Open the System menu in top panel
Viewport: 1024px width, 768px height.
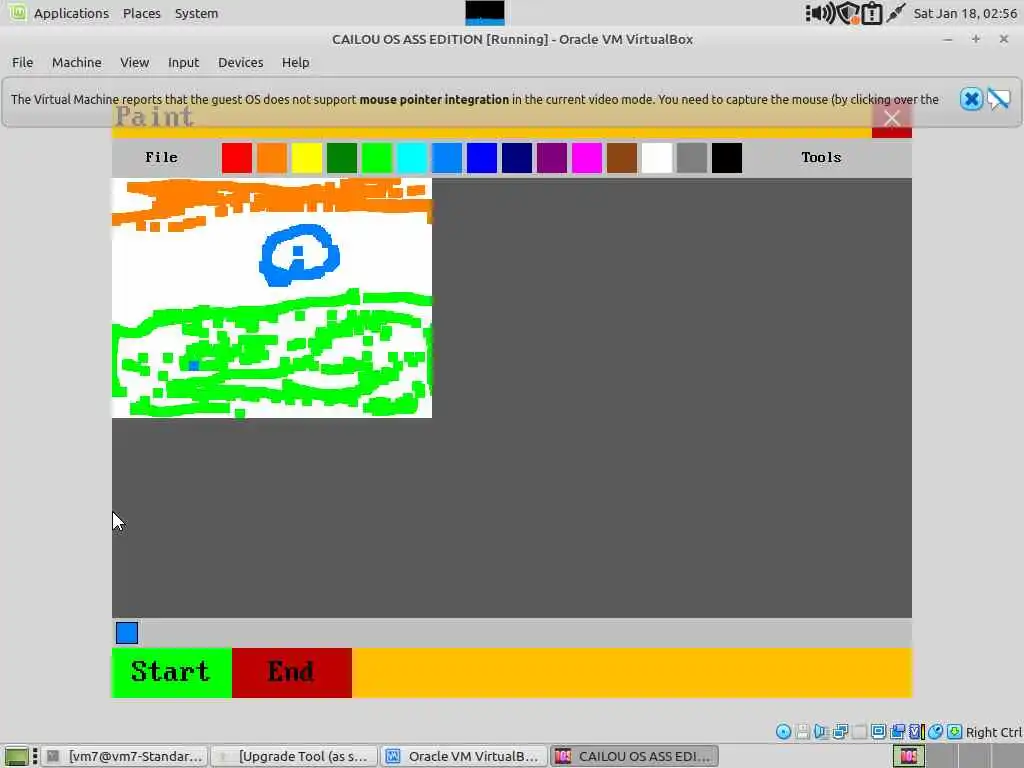(197, 13)
